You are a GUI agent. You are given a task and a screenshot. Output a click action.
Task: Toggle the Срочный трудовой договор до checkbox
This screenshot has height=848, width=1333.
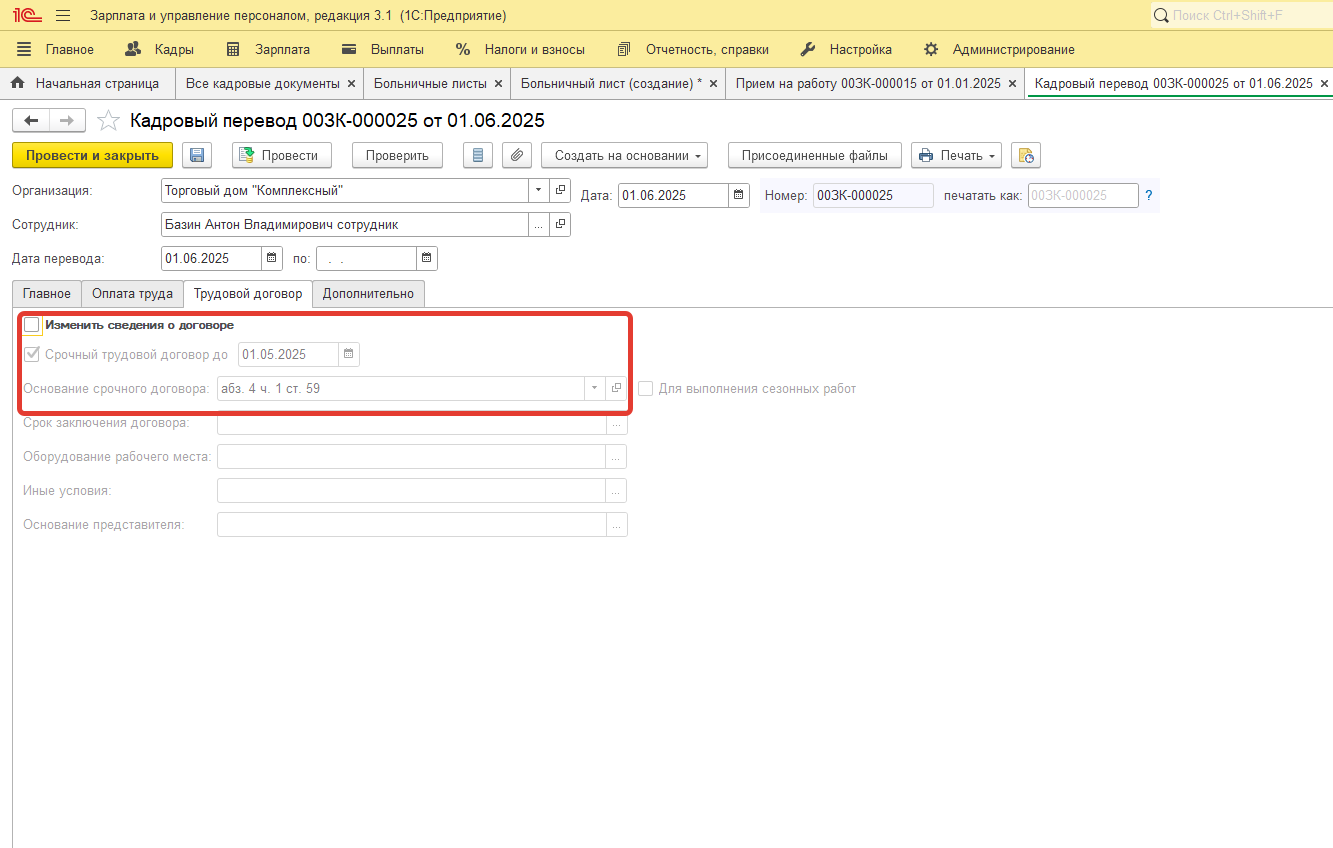32,354
